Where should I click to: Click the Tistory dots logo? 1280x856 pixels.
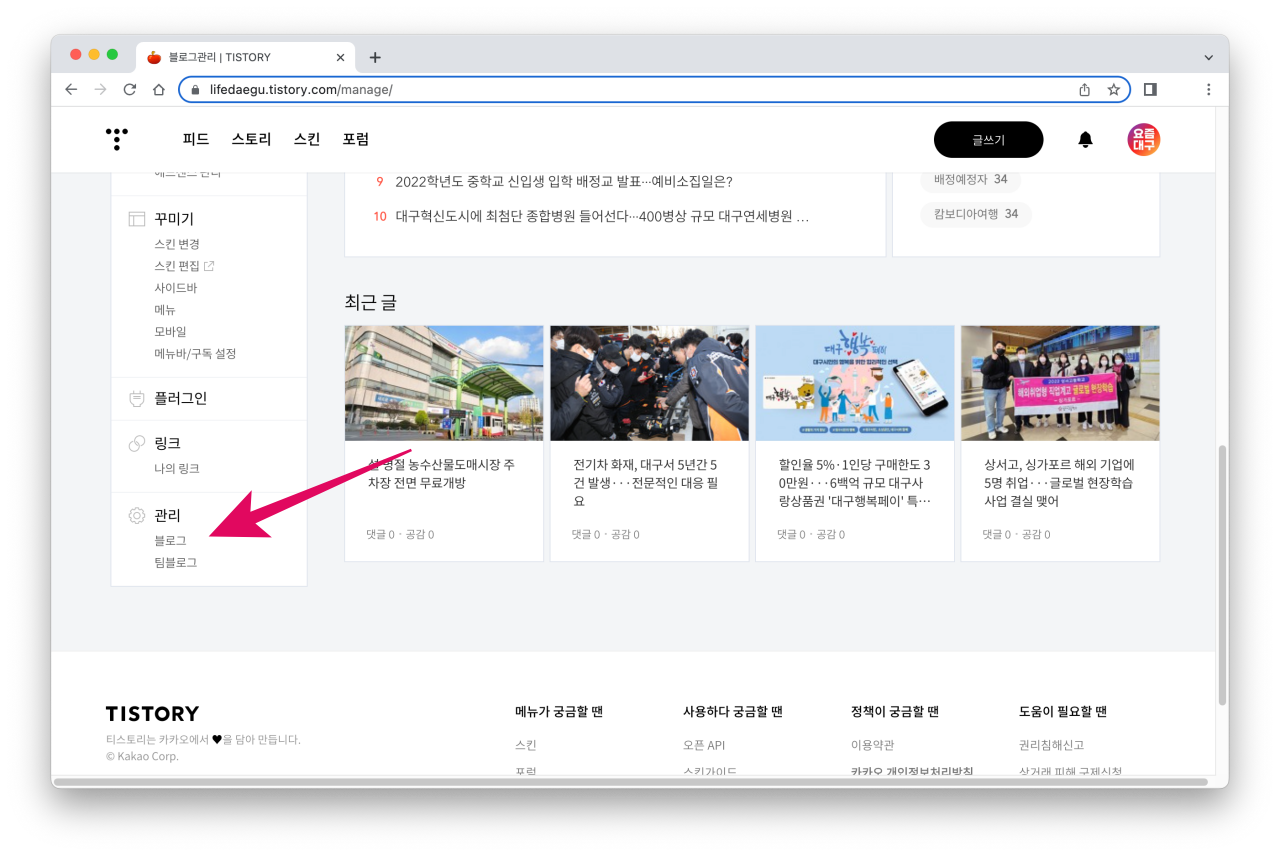click(x=117, y=139)
